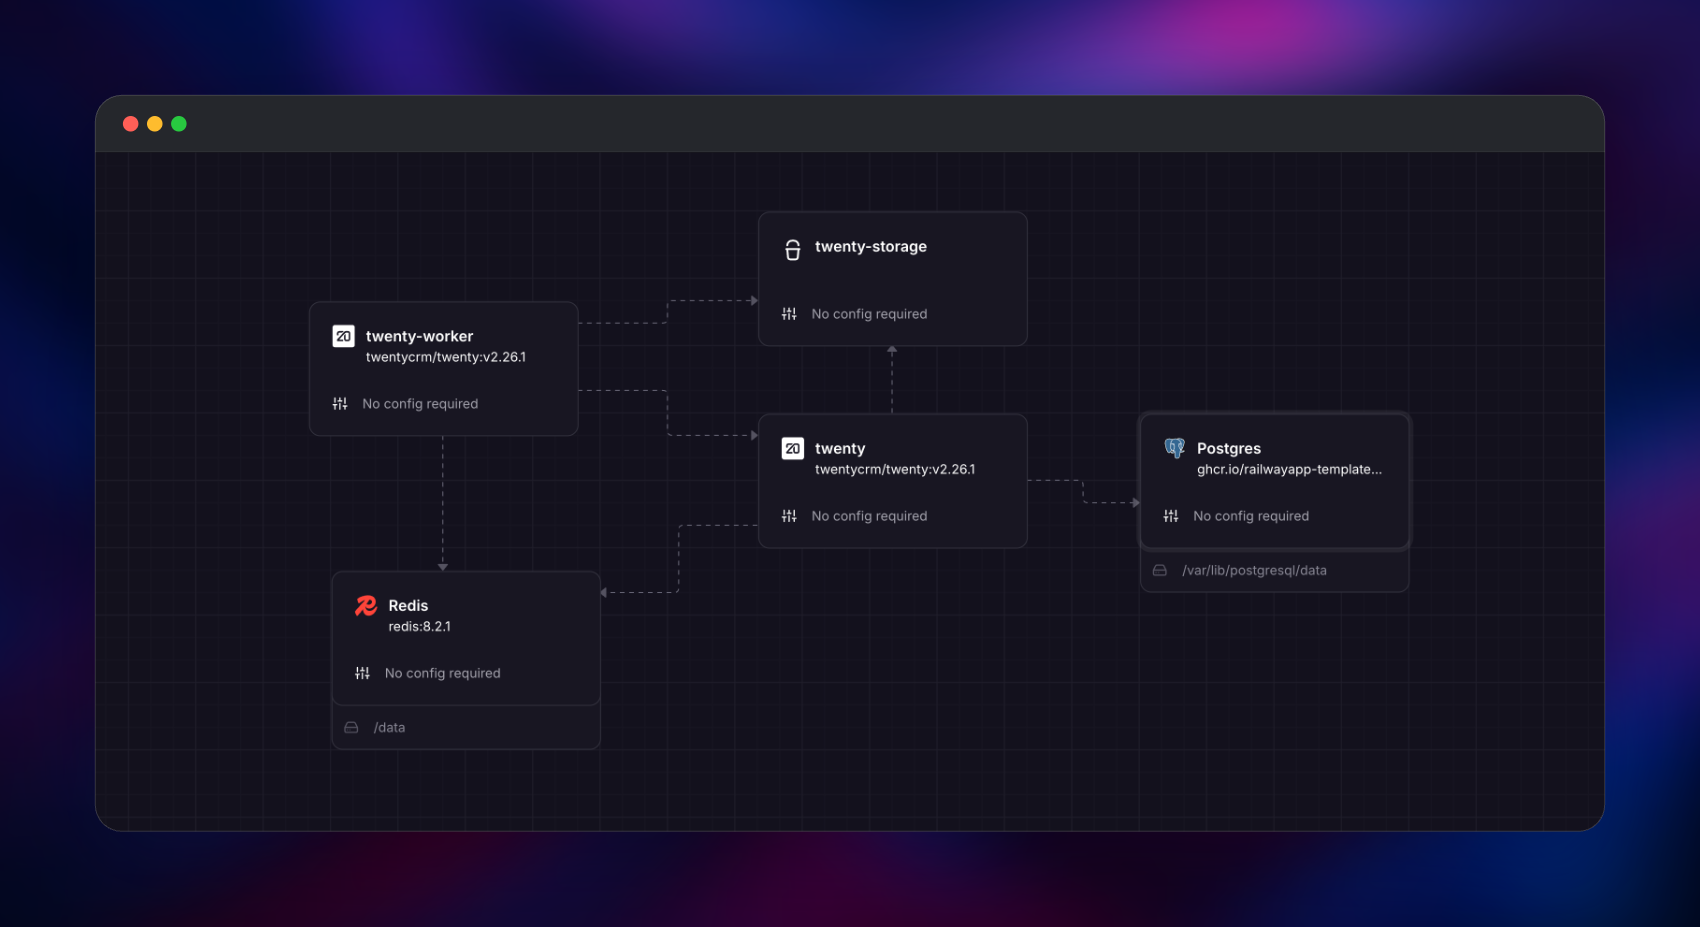Click the yellow minimize window button
Viewport: 1700px width, 927px height.
pyautogui.click(x=154, y=124)
